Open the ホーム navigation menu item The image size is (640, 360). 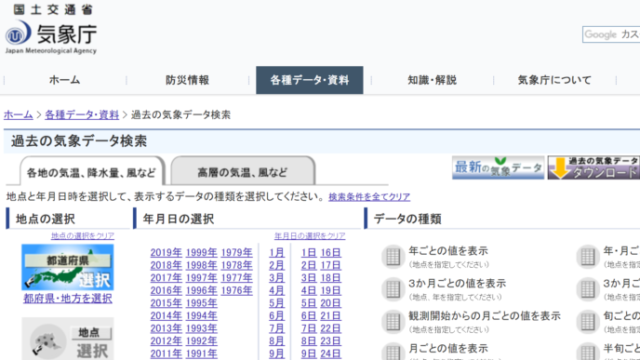[64, 80]
